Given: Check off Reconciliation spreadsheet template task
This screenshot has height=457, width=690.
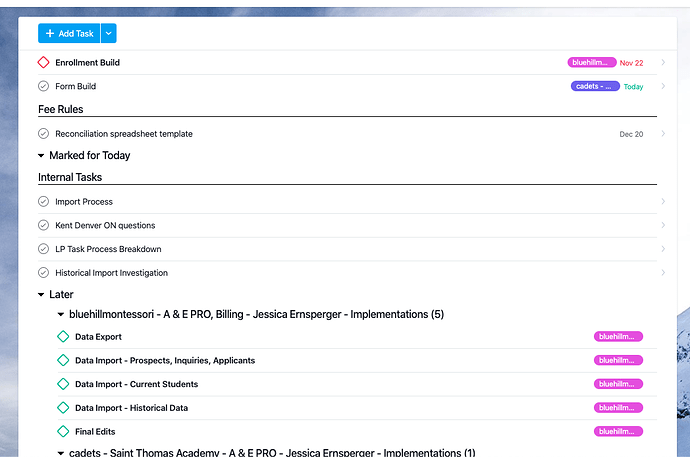Looking at the screenshot, I should point(43,134).
